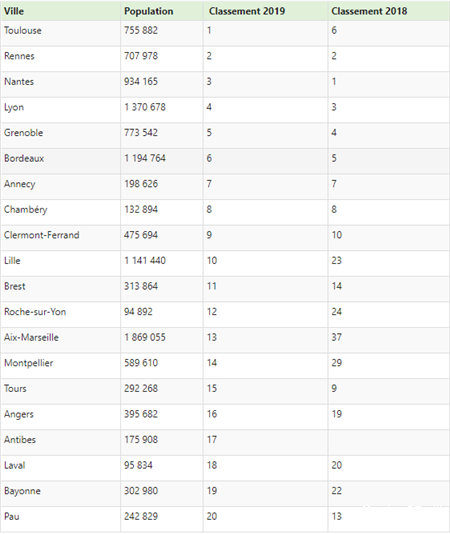Select the Roche-sur-Yon row name
This screenshot has height=534, width=450.
point(35,312)
